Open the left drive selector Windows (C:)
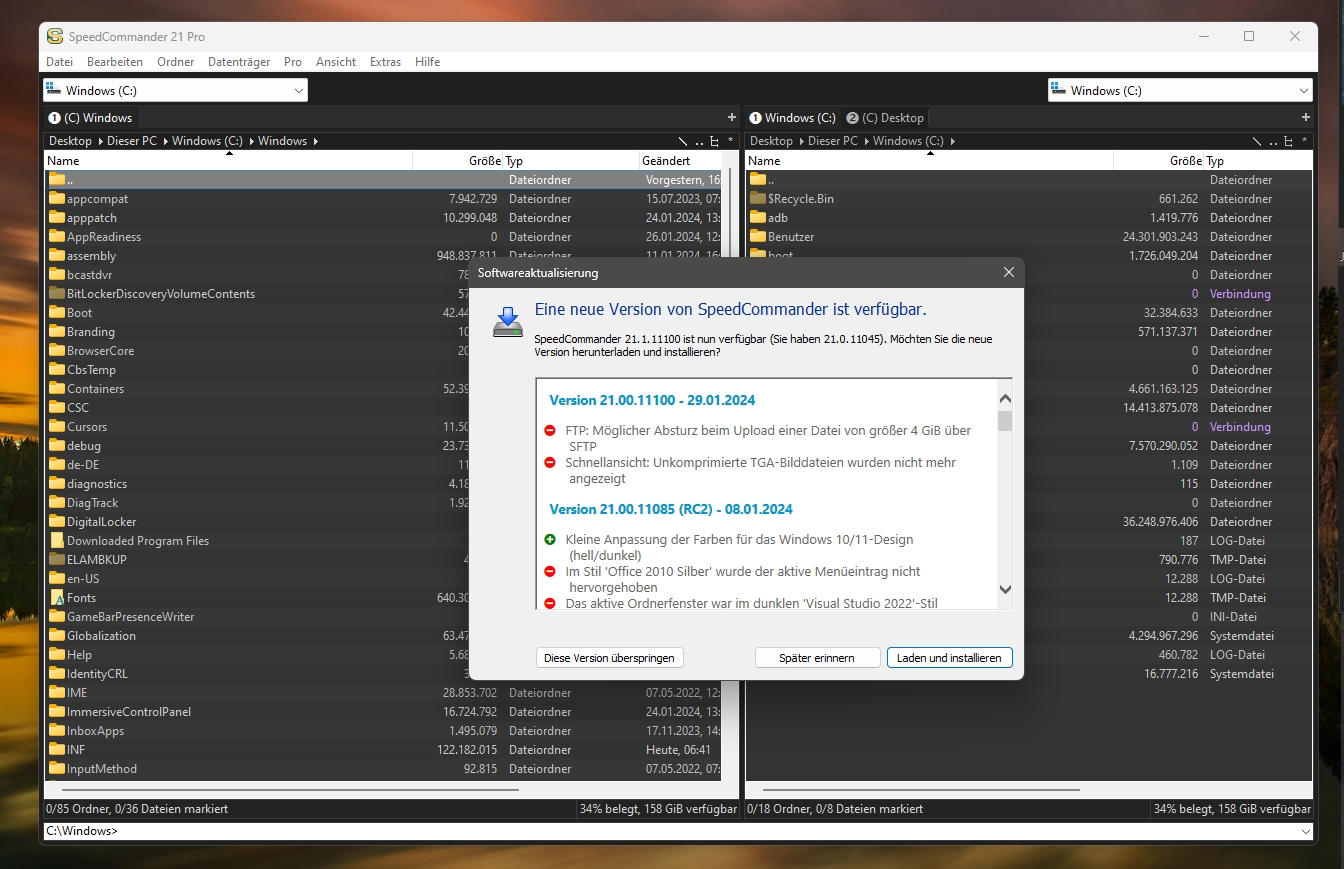 (x=175, y=90)
